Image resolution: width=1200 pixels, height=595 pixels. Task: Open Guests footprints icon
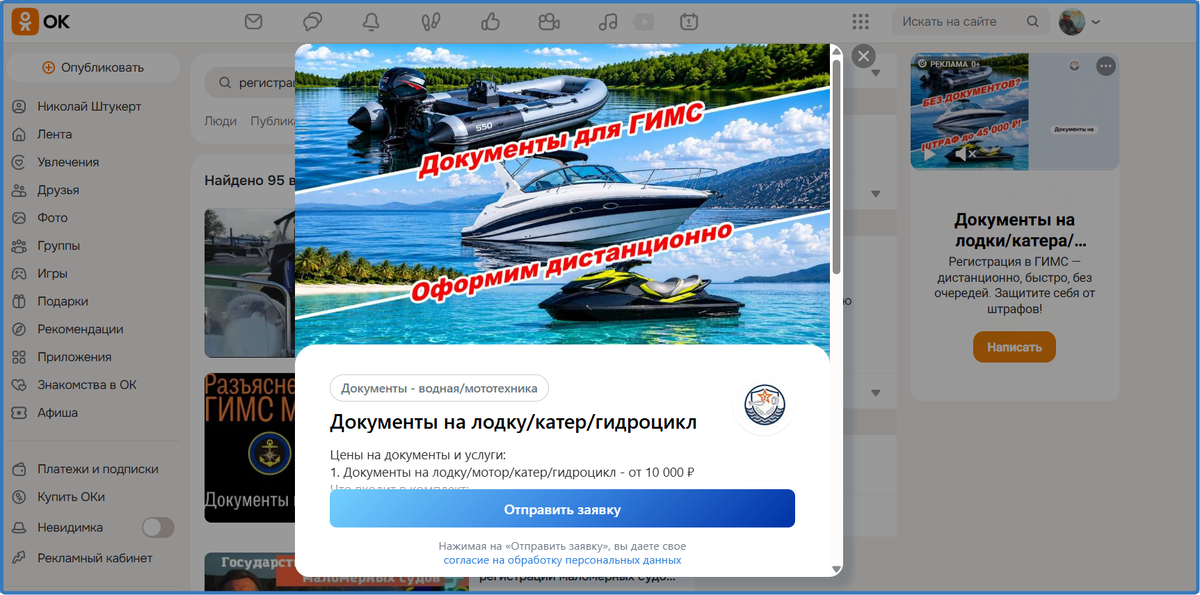coord(430,21)
